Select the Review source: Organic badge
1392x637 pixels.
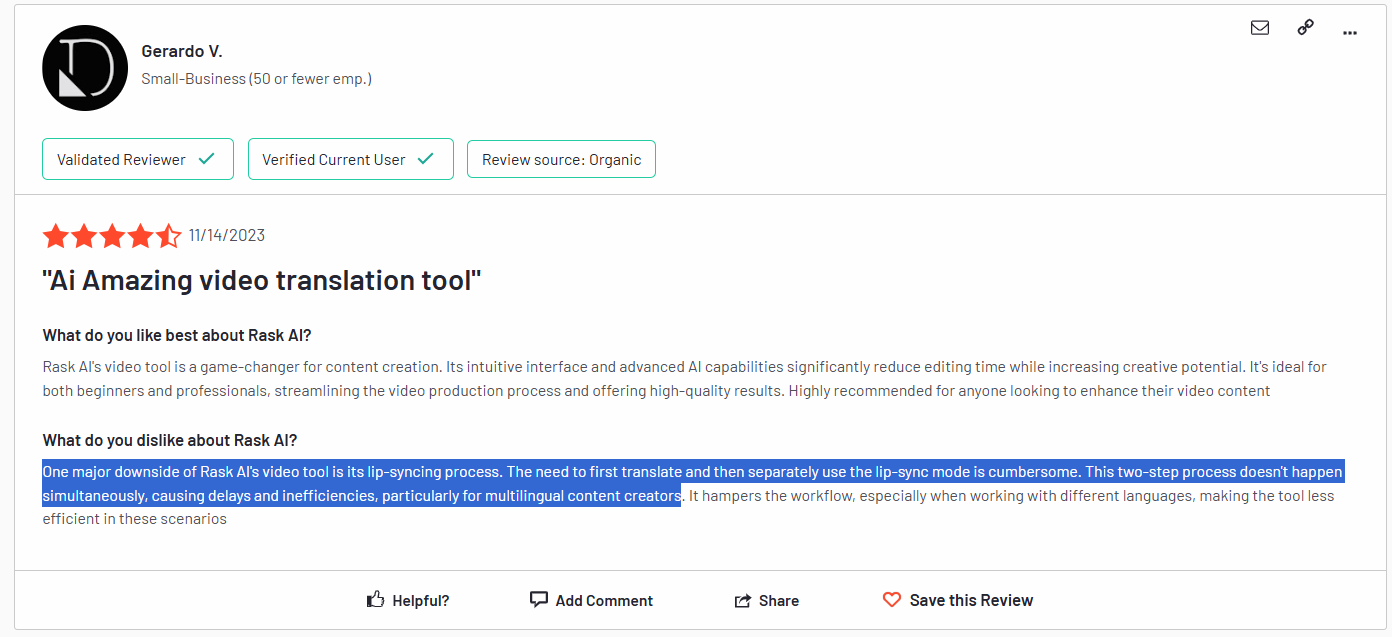561,159
